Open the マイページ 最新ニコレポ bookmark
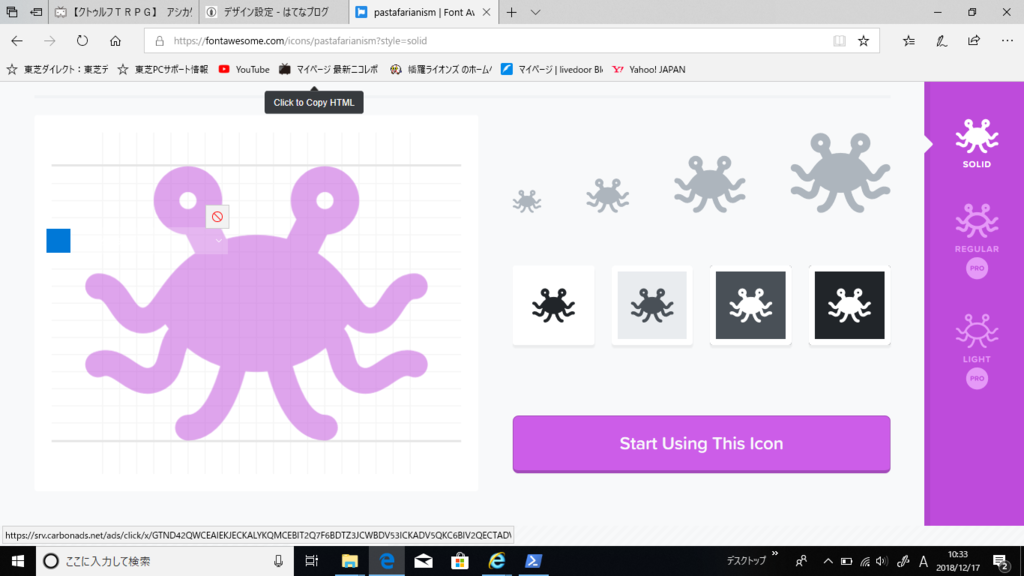This screenshot has height=576, width=1024. click(328, 69)
